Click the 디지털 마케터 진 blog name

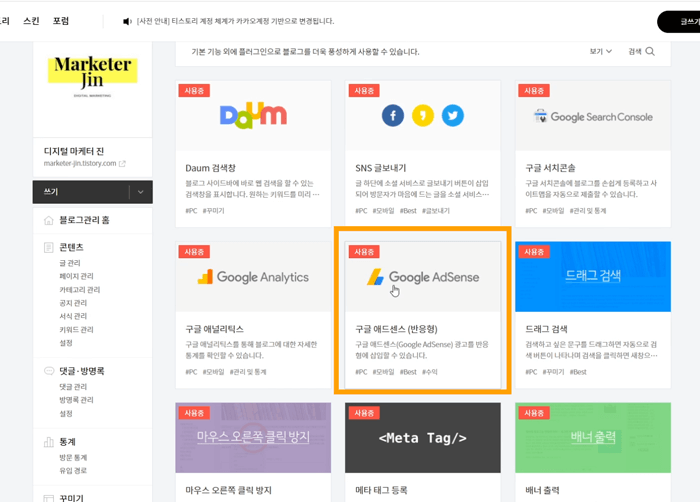click(x=74, y=151)
